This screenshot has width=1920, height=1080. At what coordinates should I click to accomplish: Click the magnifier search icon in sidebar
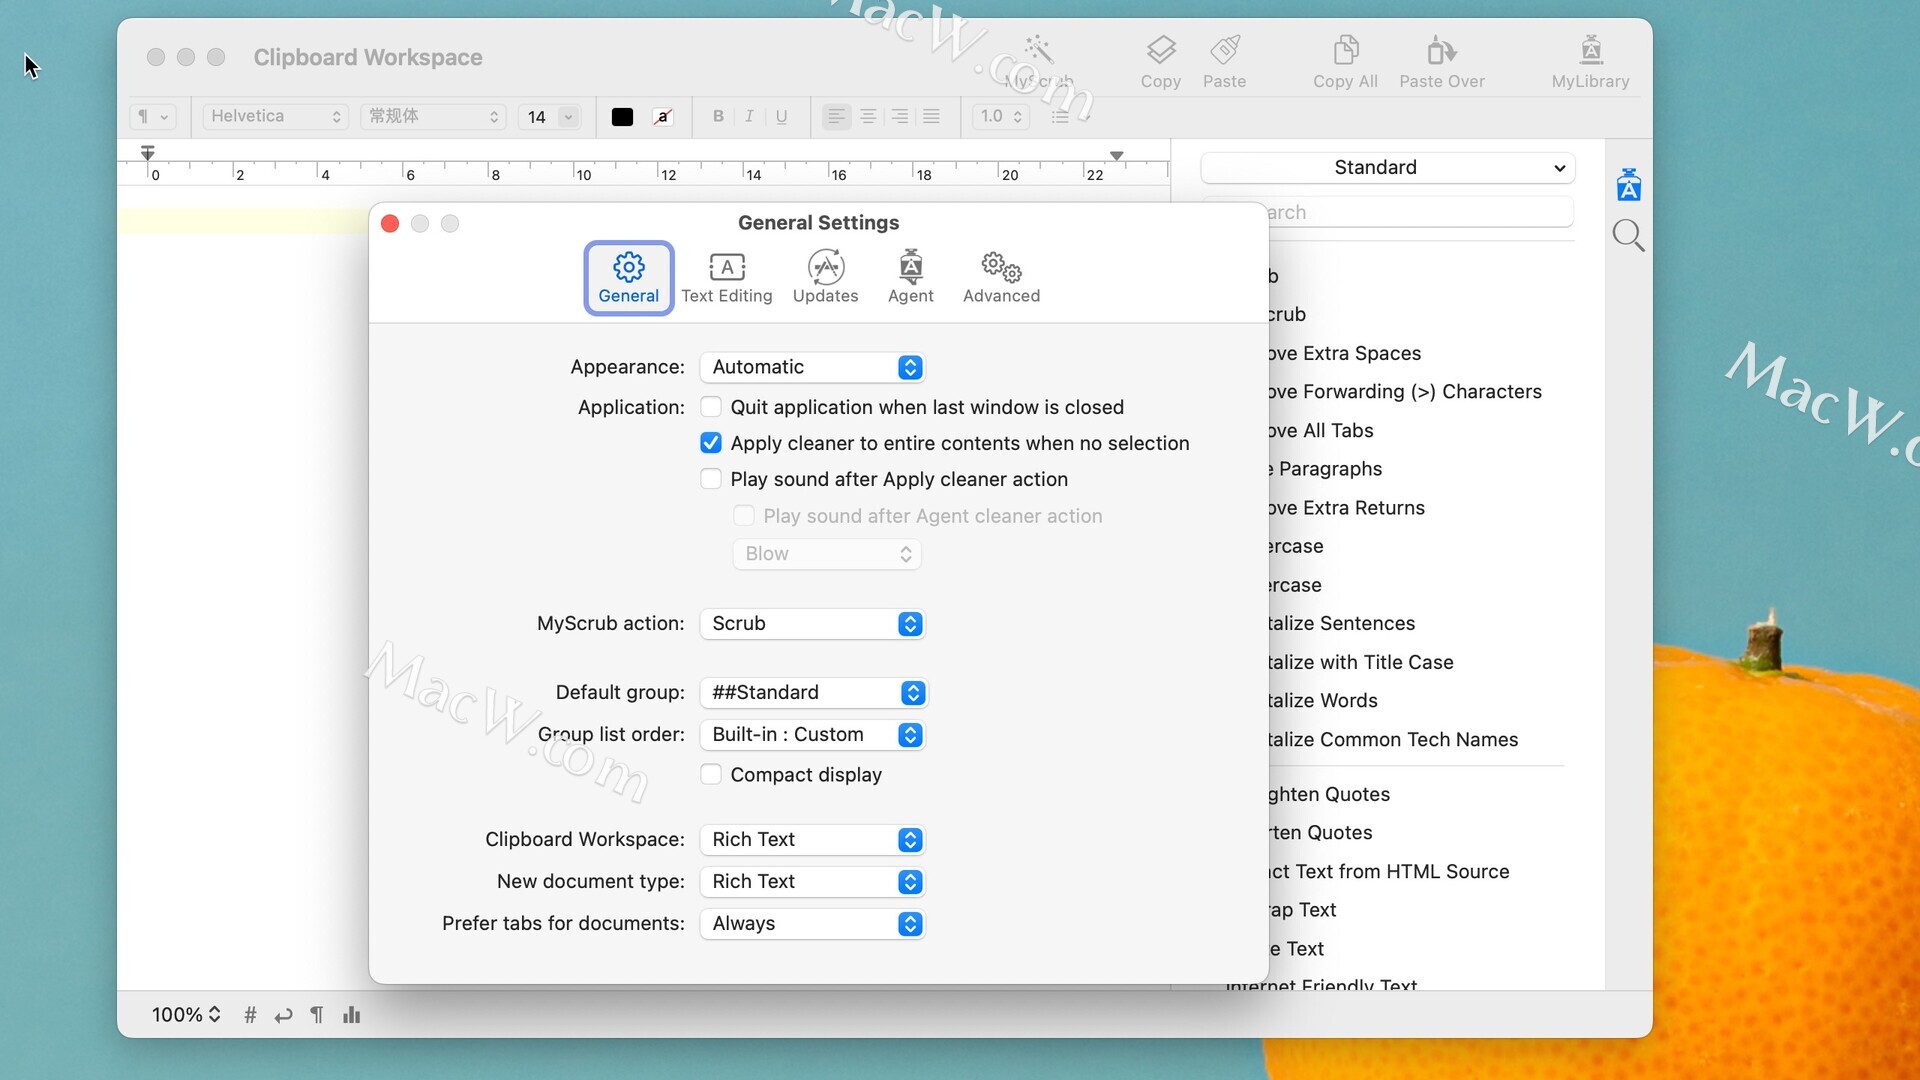(x=1628, y=236)
